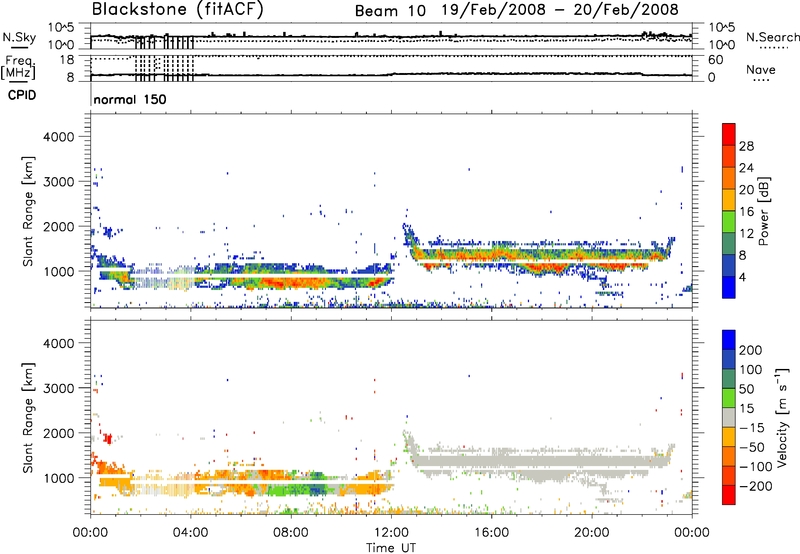Click the -200 label on velocity colorbar
This screenshot has height=554, width=800.
pos(755,486)
